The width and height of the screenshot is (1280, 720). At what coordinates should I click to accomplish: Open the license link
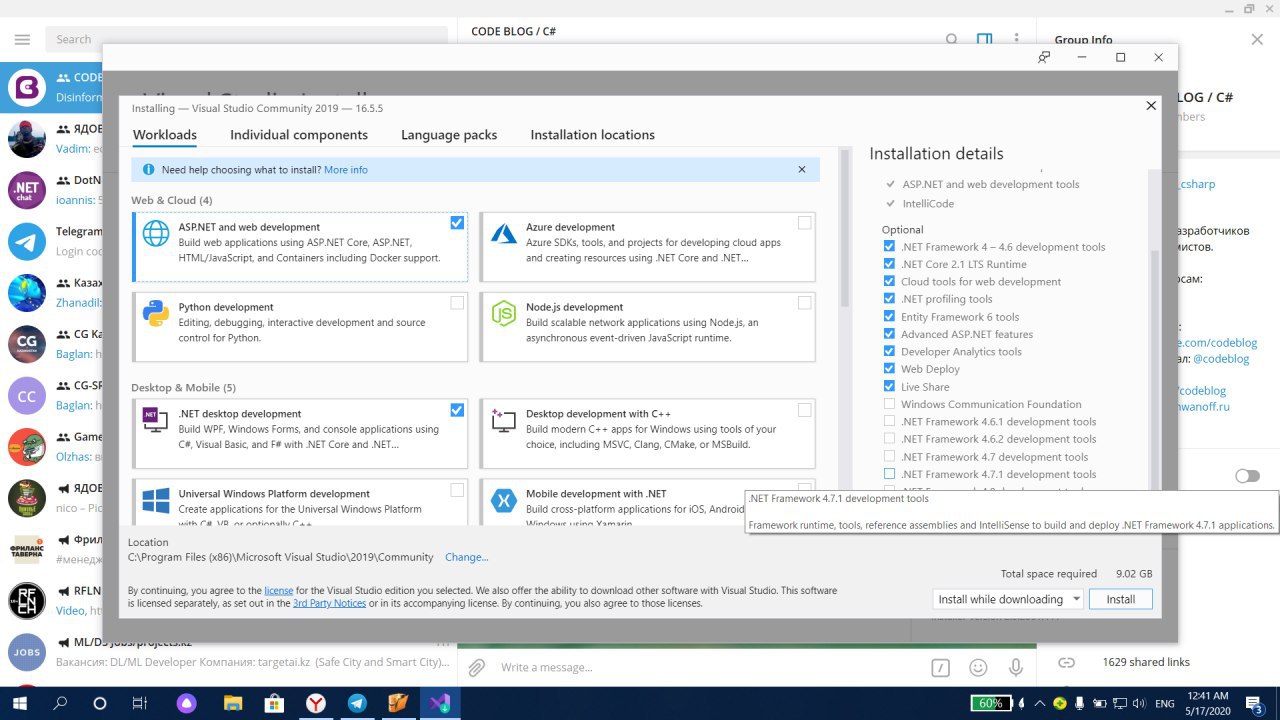[278, 591]
